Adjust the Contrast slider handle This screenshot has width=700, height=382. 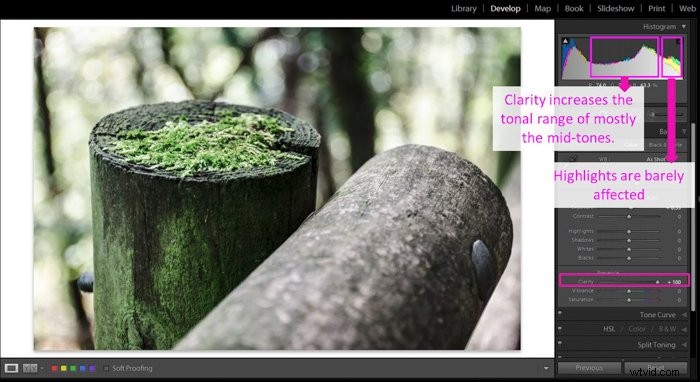pos(629,216)
